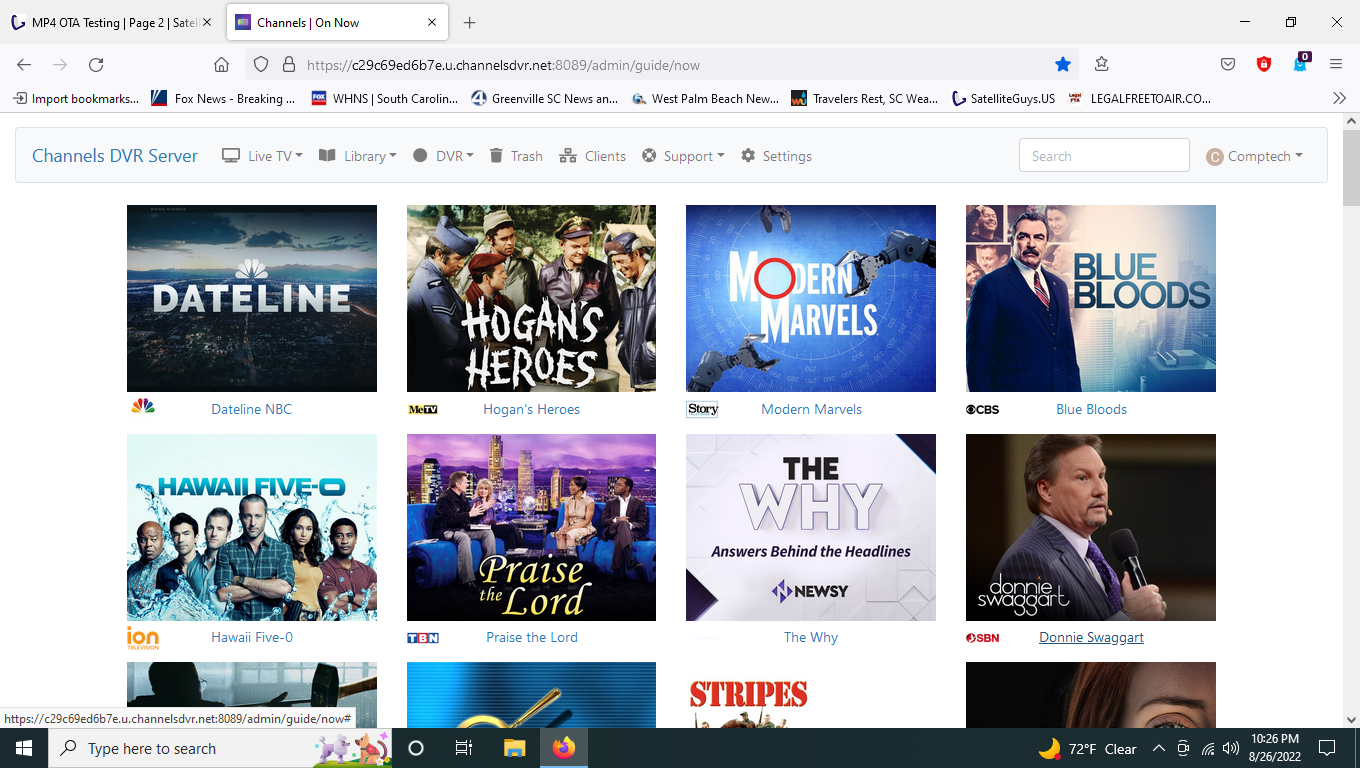The height and width of the screenshot is (768, 1360).
Task: Click in the DVR Search field
Action: (1104, 156)
